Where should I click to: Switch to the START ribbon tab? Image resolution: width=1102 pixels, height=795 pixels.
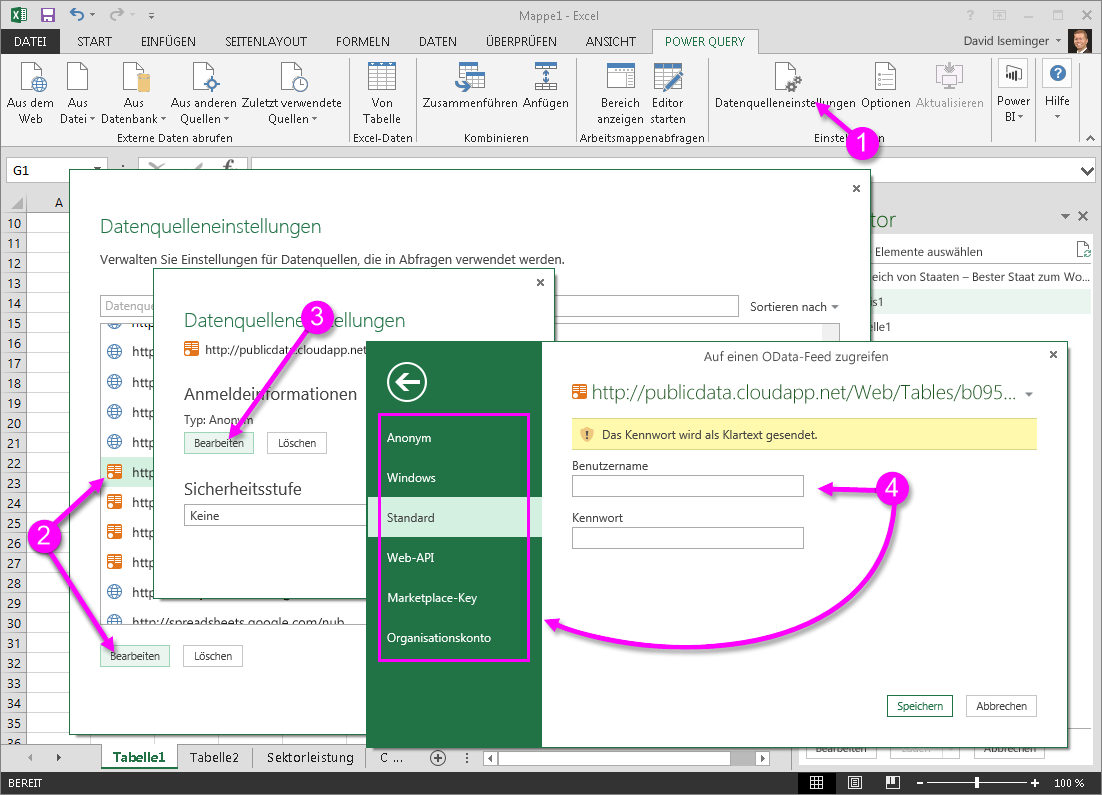click(94, 41)
